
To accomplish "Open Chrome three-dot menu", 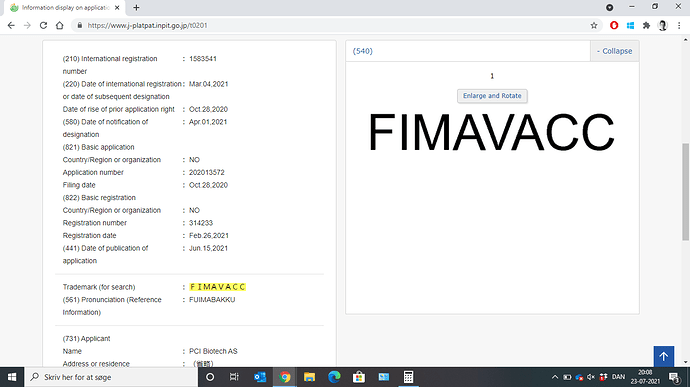I will tap(679, 26).
